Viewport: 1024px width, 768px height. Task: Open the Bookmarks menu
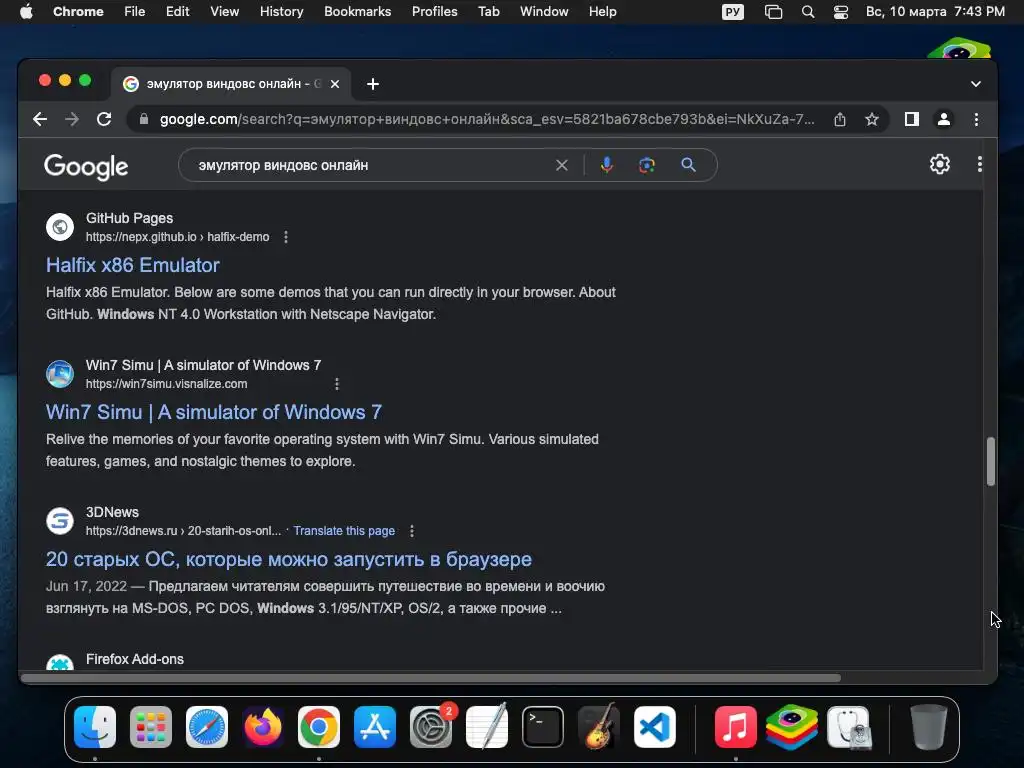pos(357,12)
